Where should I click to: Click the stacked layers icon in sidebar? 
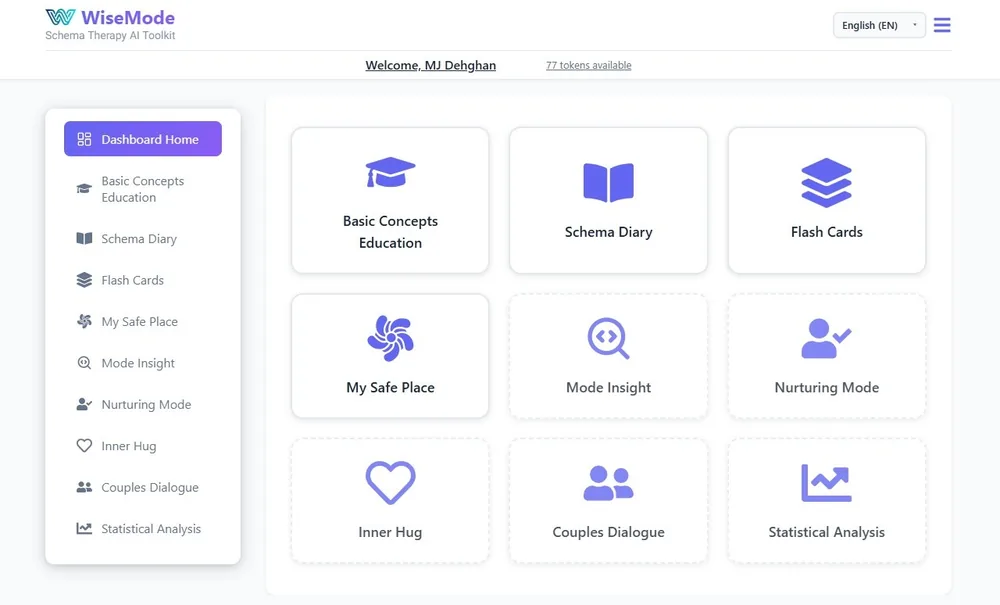pyautogui.click(x=84, y=280)
